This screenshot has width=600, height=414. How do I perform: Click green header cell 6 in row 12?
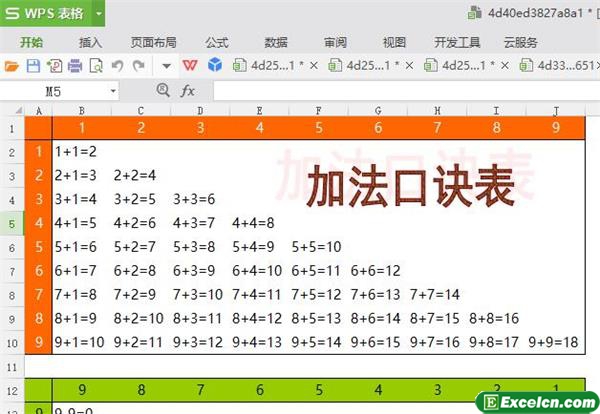point(259,390)
